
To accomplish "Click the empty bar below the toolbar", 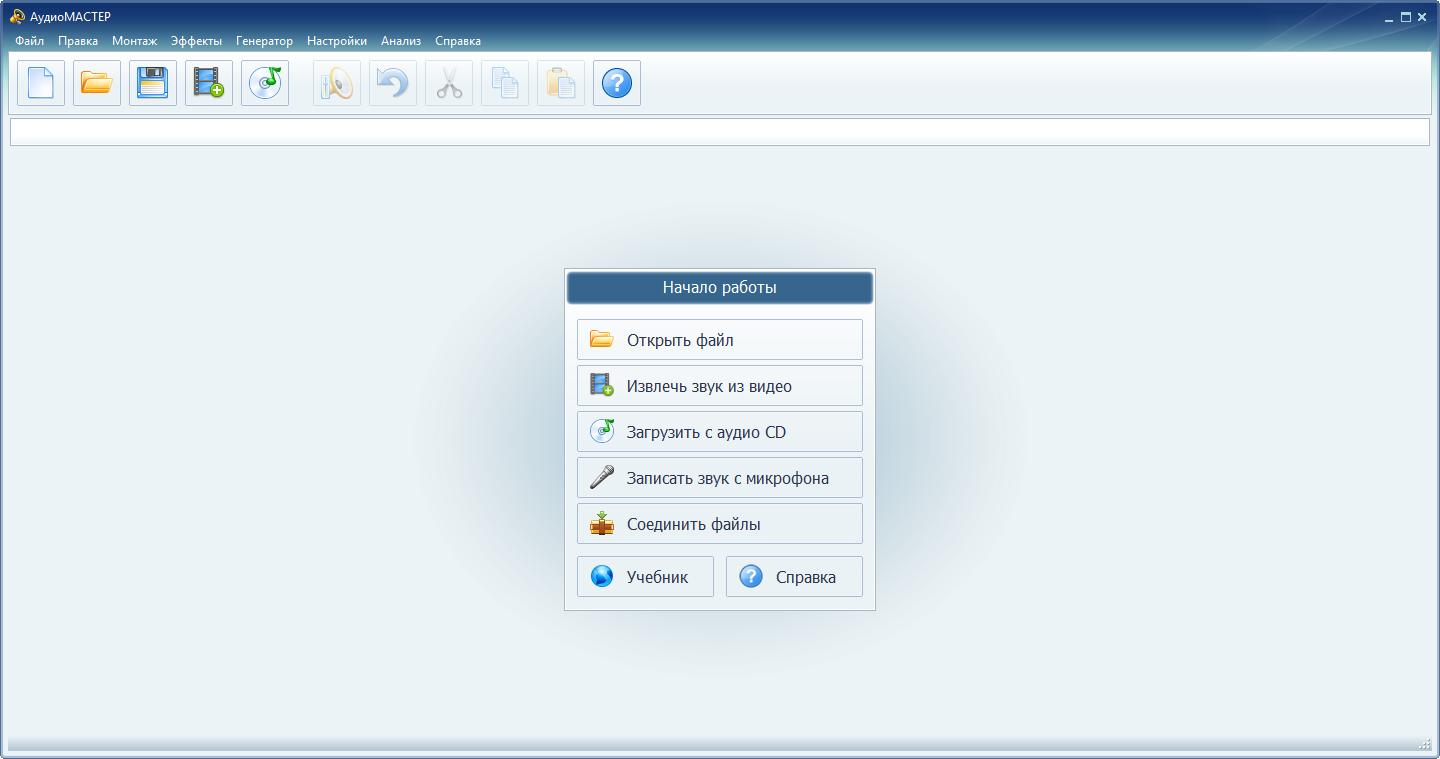I will coord(719,132).
